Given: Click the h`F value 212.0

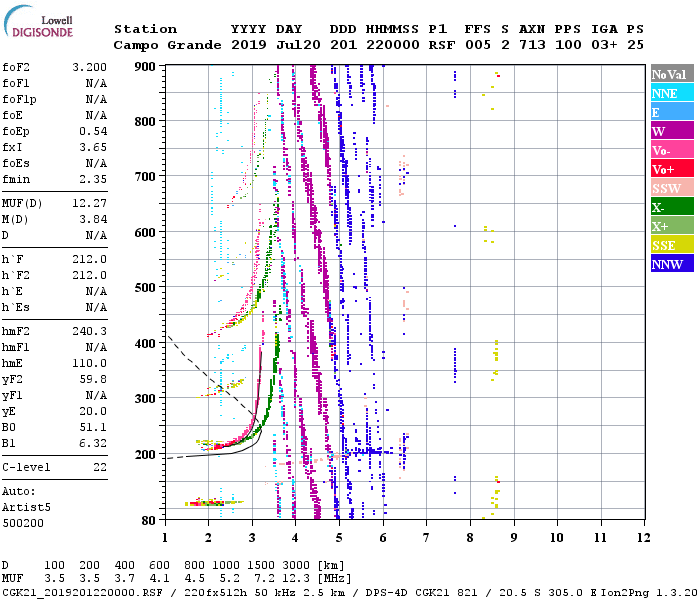Looking at the screenshot, I should tap(89, 259).
